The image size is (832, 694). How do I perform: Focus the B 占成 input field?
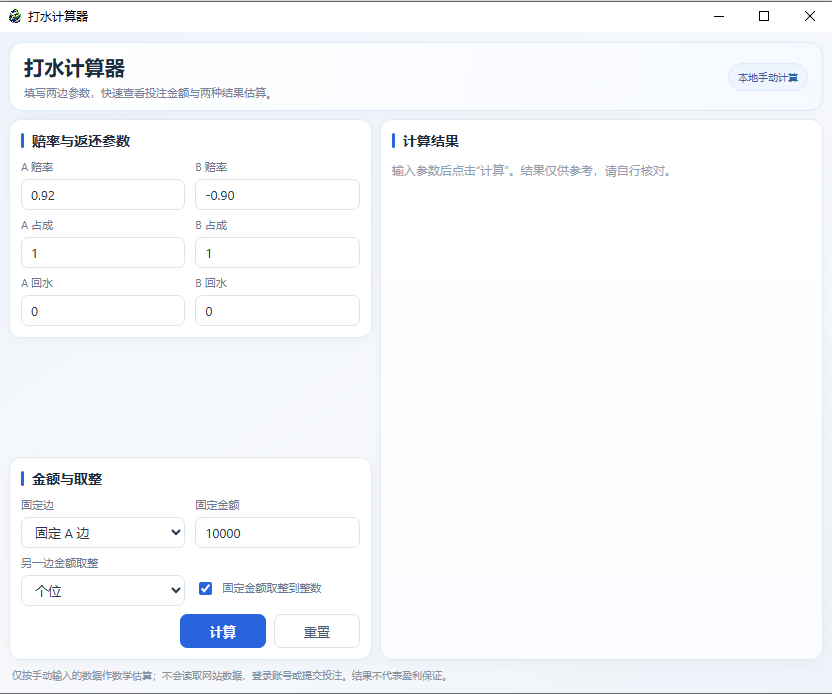[278, 253]
